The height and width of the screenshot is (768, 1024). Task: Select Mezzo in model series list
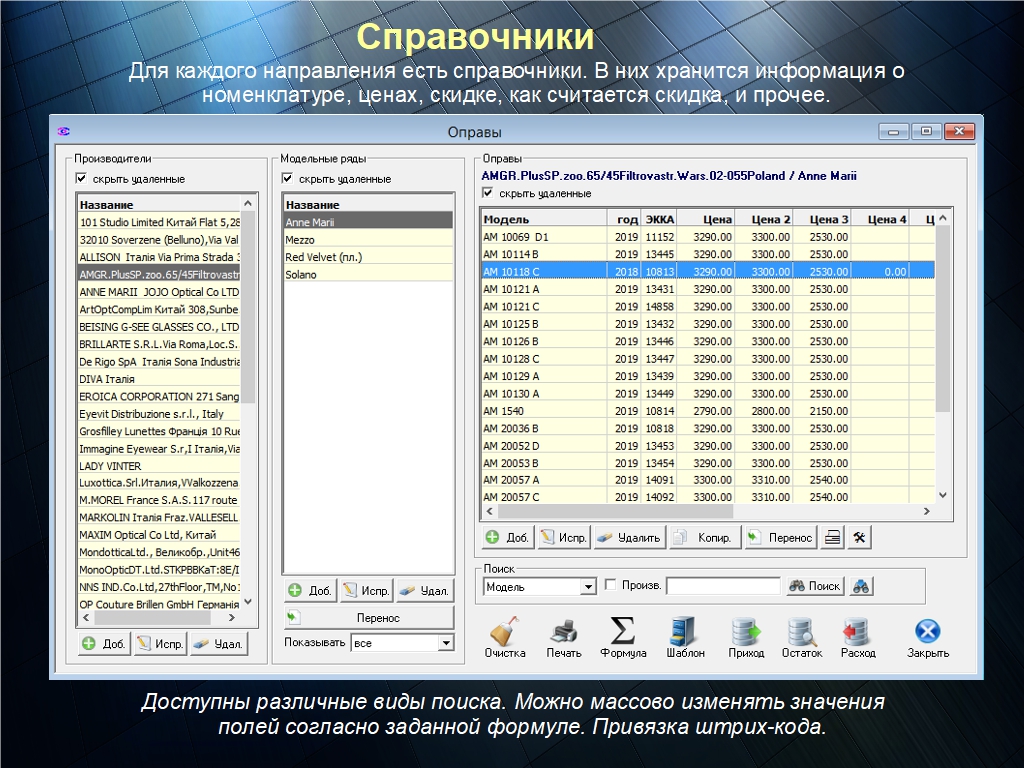point(300,240)
